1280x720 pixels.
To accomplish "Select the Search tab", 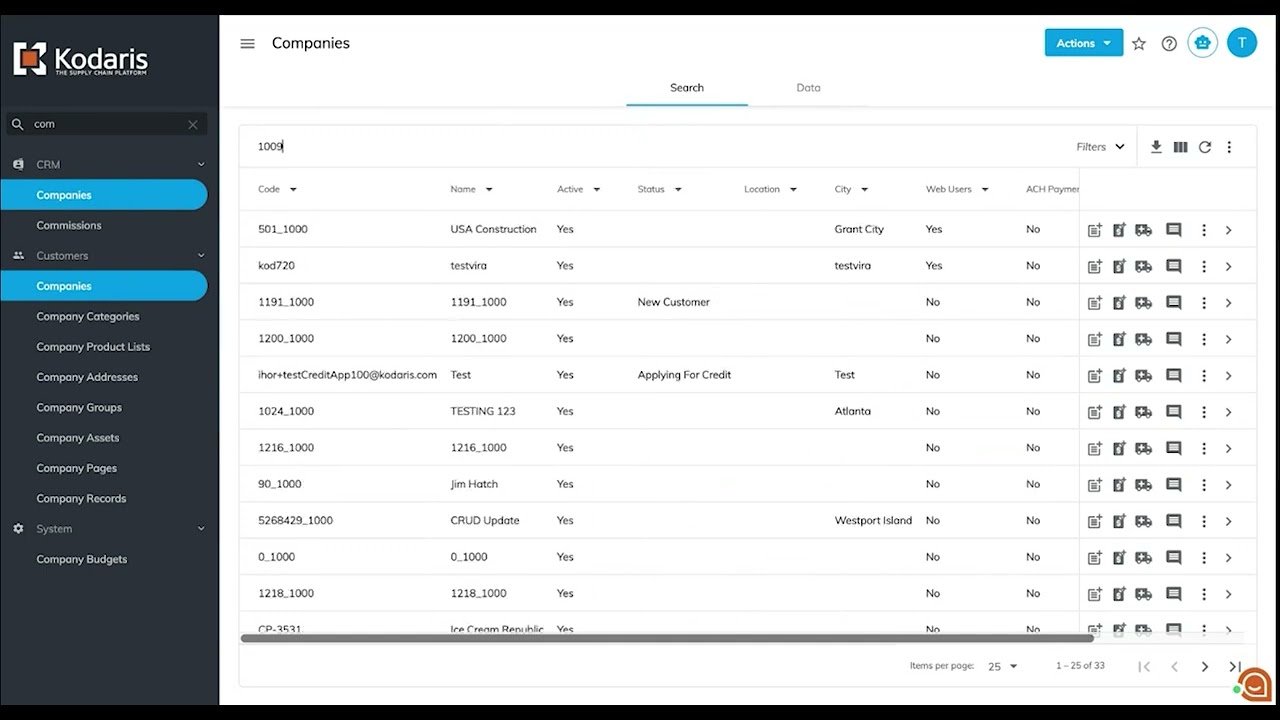I will click(x=687, y=88).
